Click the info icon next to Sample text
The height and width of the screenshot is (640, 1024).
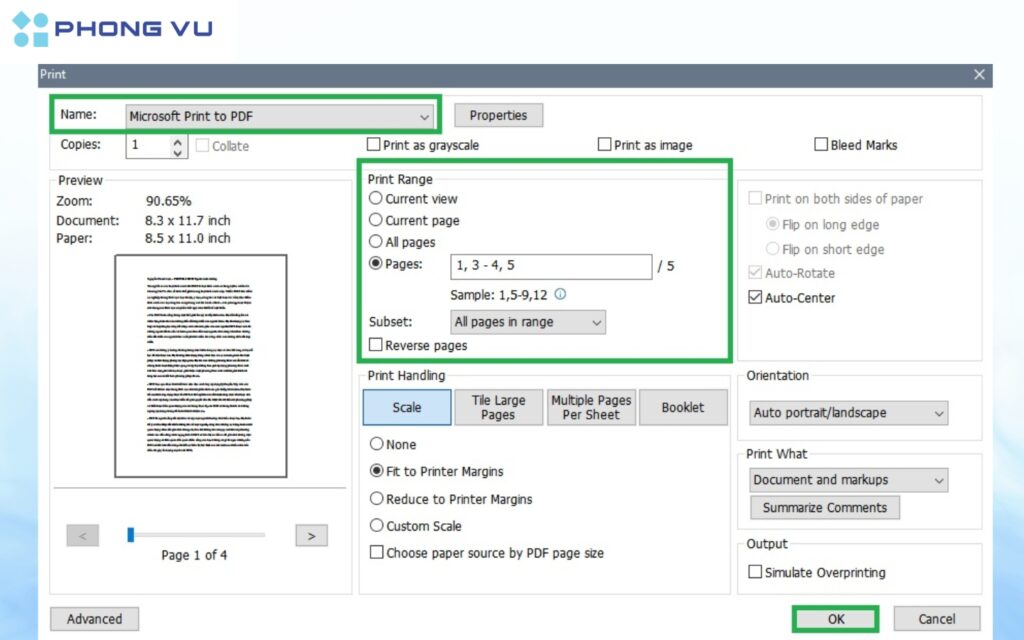tap(560, 294)
